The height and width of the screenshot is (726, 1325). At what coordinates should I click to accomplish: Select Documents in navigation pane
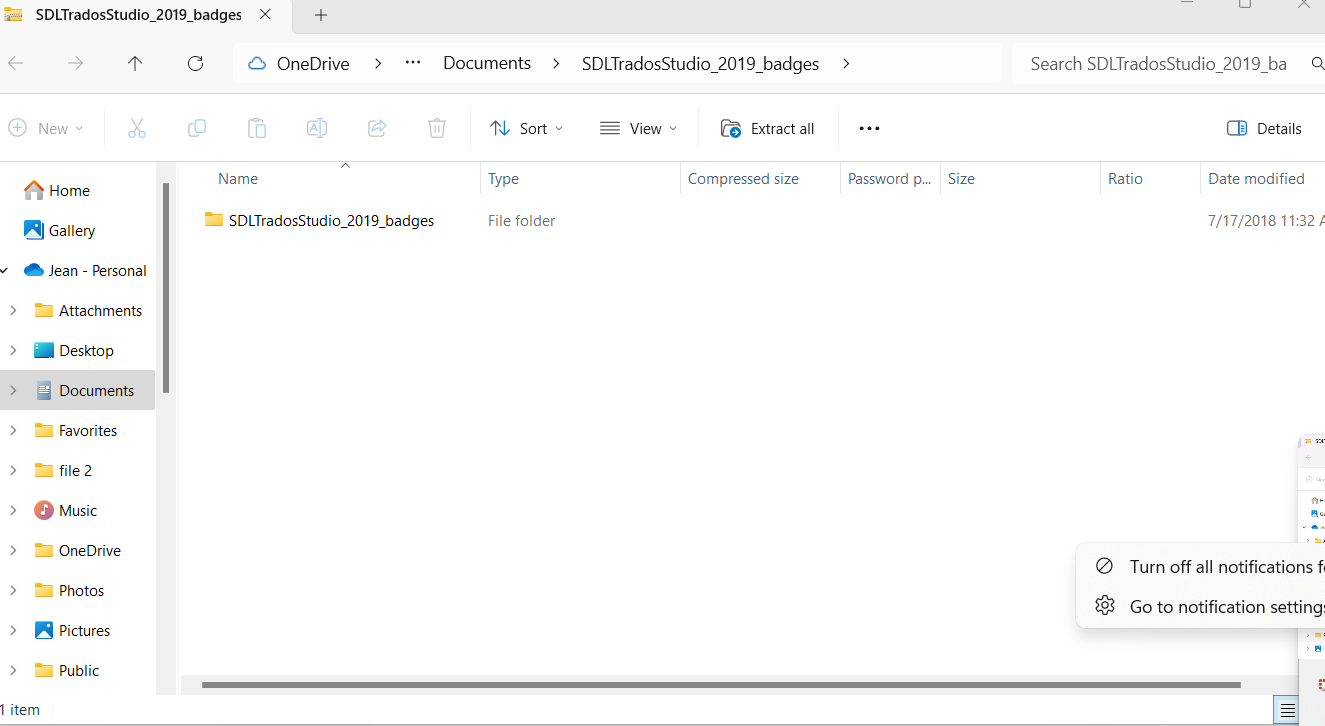coord(85,390)
